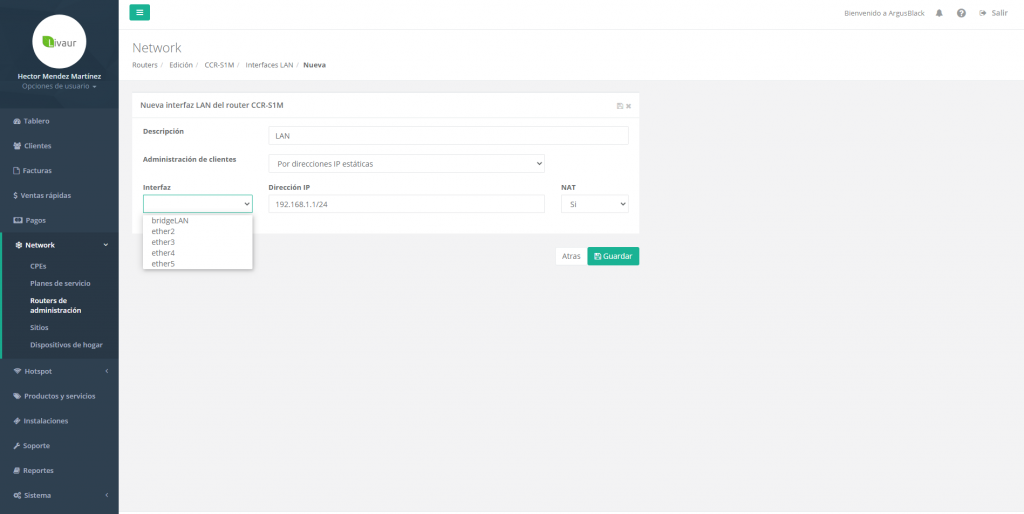Select ether4 from interface list

point(198,253)
